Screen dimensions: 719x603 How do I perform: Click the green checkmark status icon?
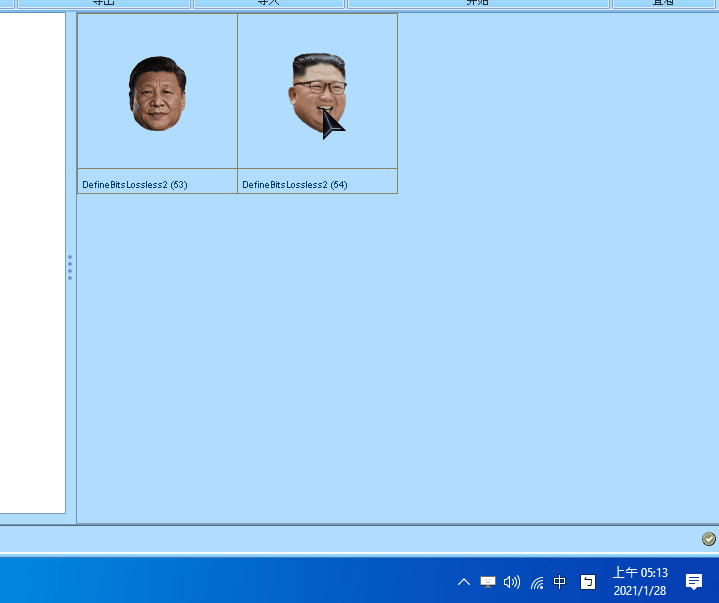[708, 539]
